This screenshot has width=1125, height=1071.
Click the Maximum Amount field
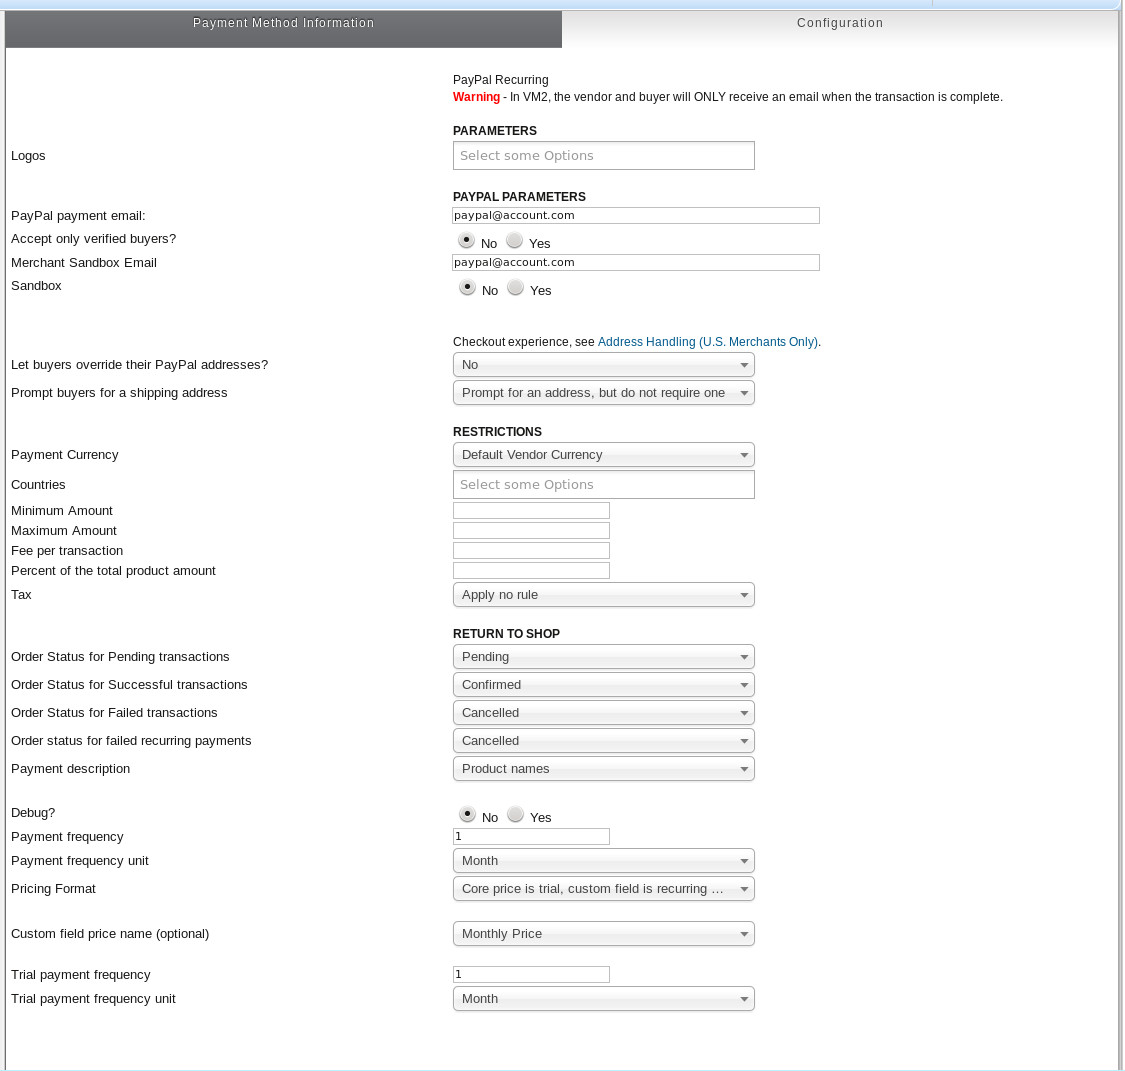[x=531, y=531]
